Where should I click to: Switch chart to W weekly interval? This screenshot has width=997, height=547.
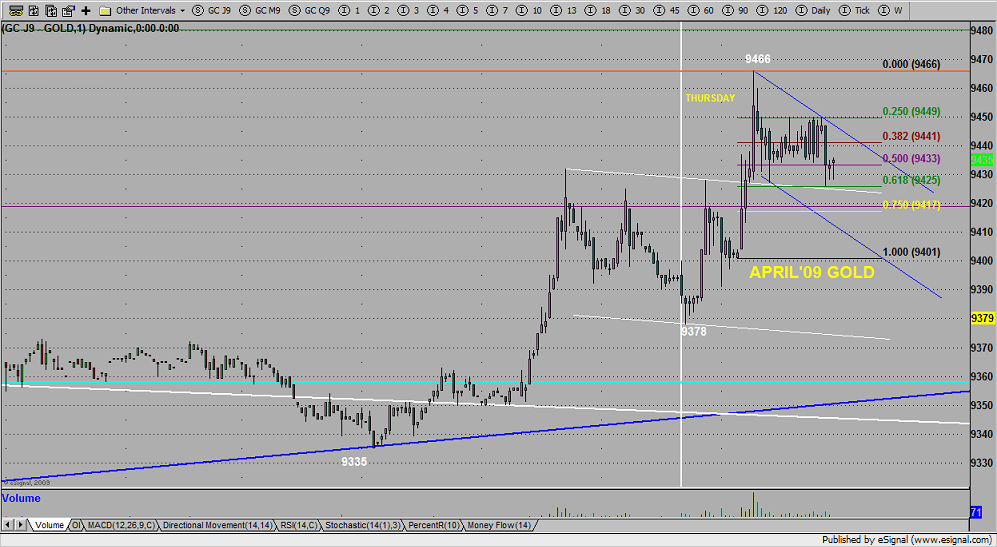[x=891, y=11]
